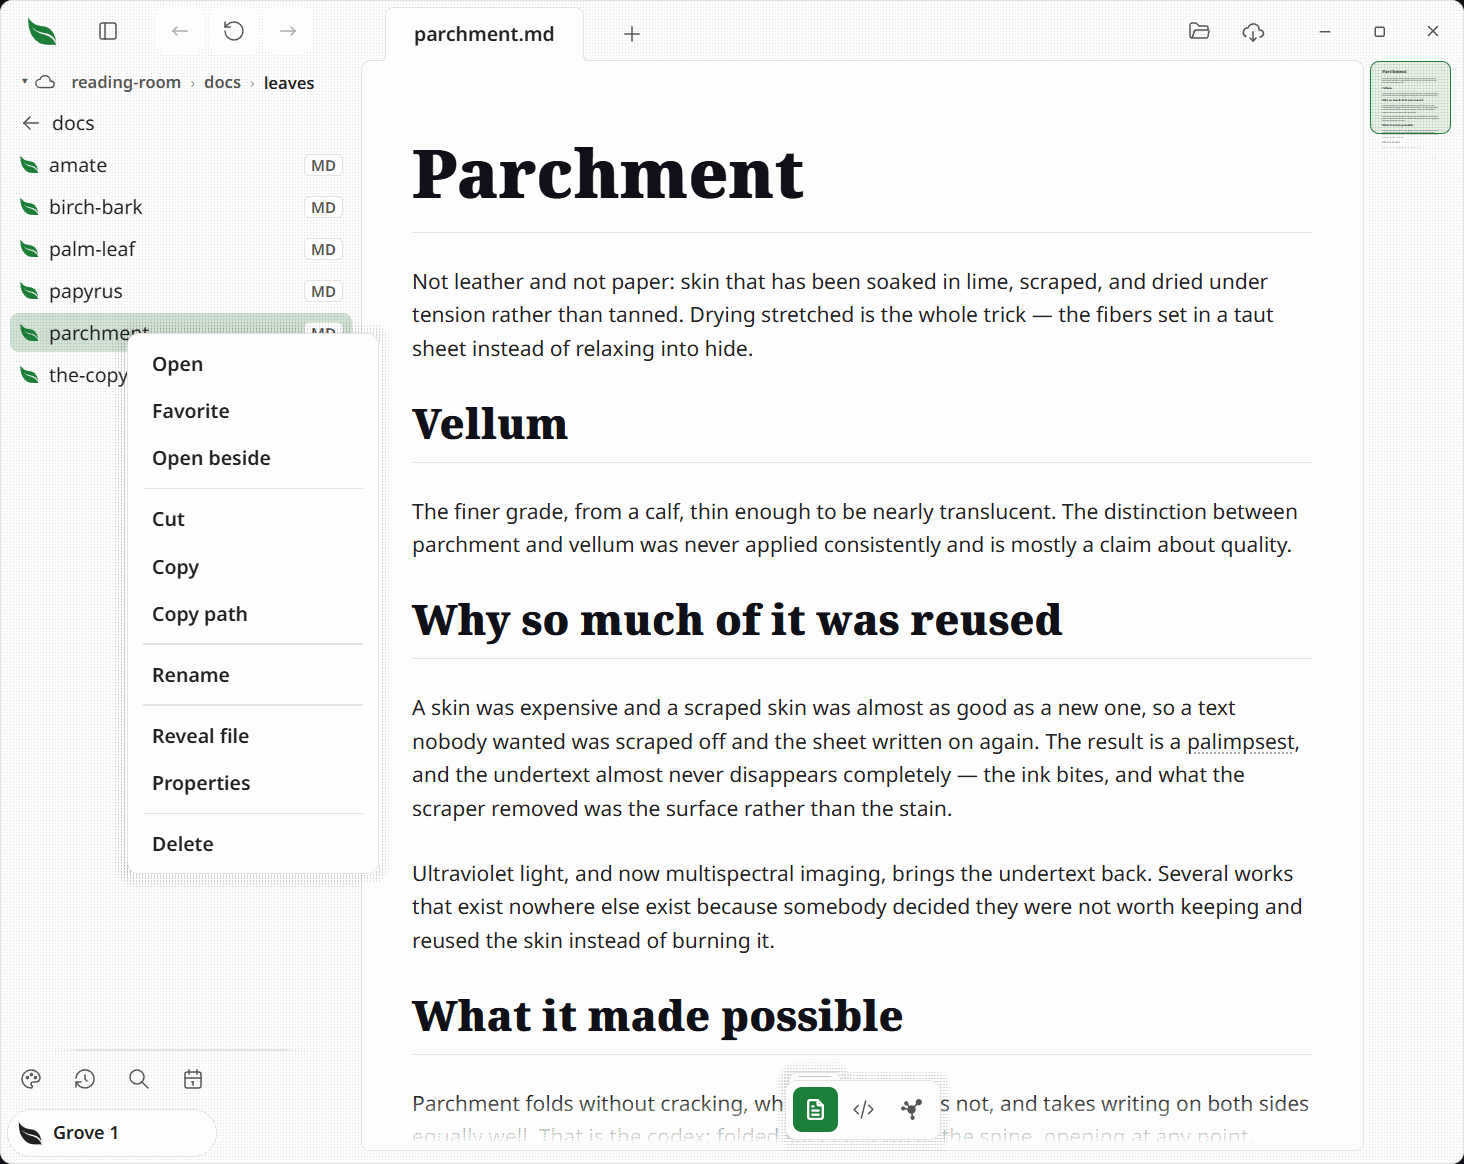The height and width of the screenshot is (1164, 1464).
Task: Choose Open in the context menu
Action: tap(253, 364)
